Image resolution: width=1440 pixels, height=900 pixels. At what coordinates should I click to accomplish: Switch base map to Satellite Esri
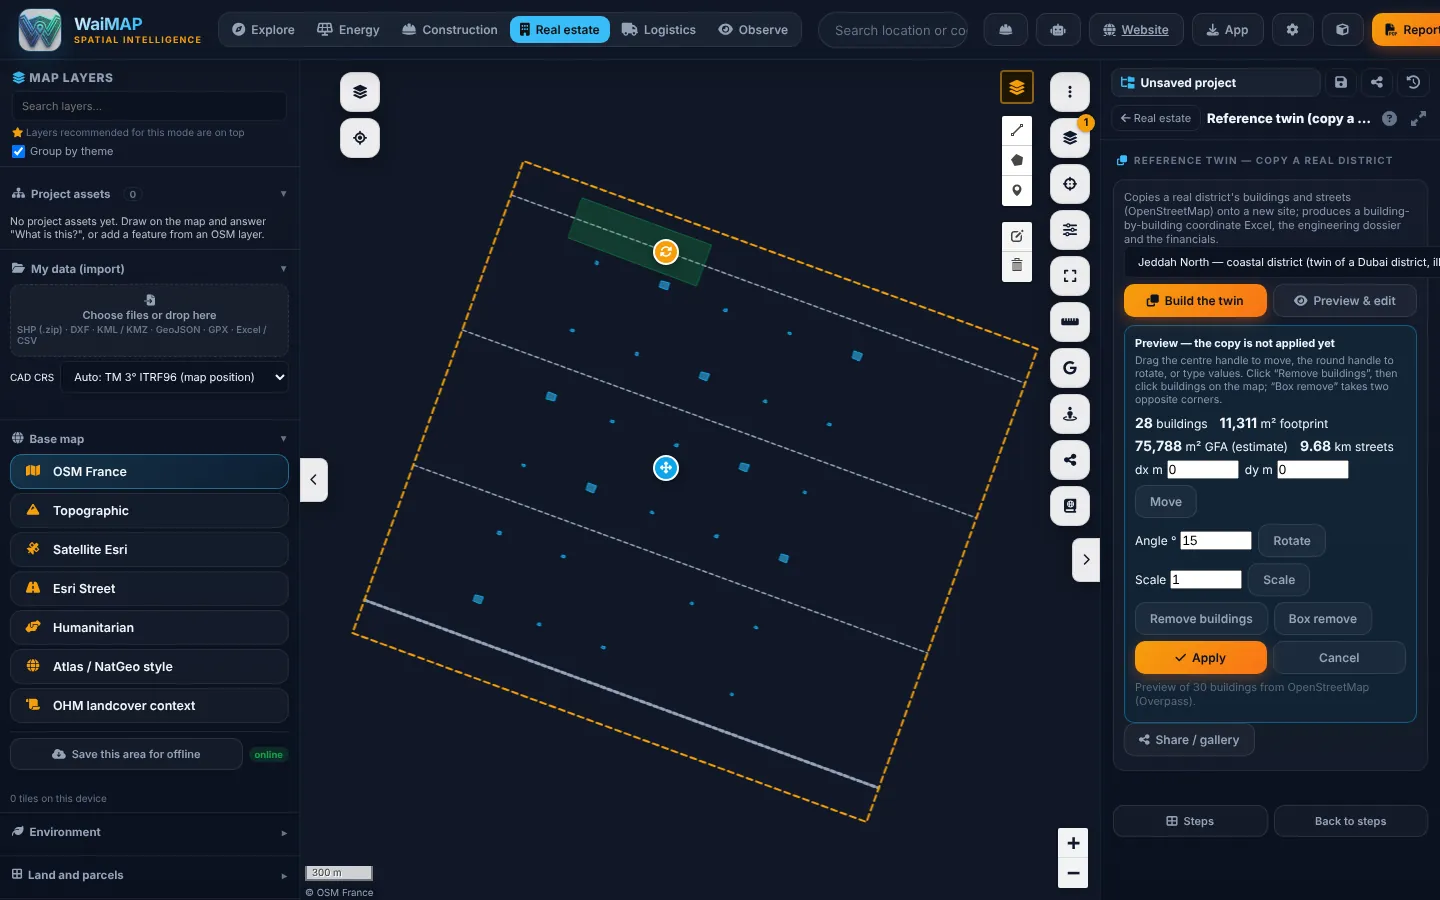coord(149,550)
